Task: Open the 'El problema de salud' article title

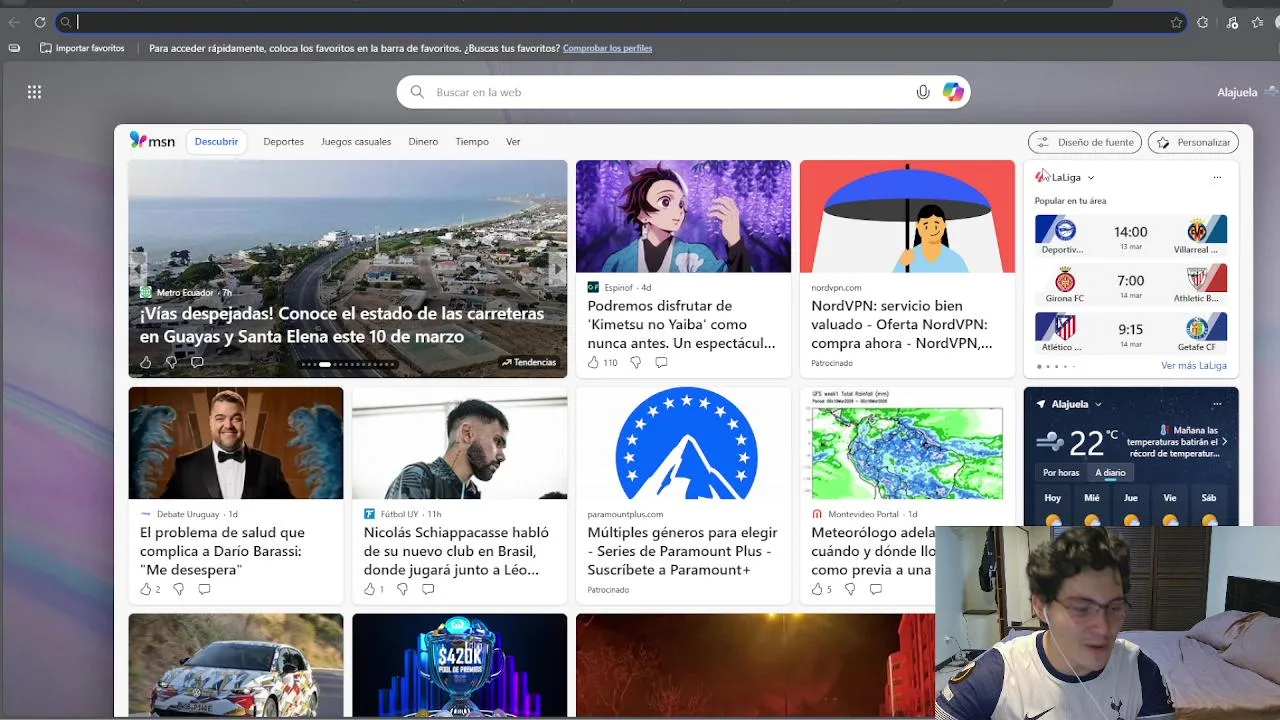Action: tap(222, 551)
